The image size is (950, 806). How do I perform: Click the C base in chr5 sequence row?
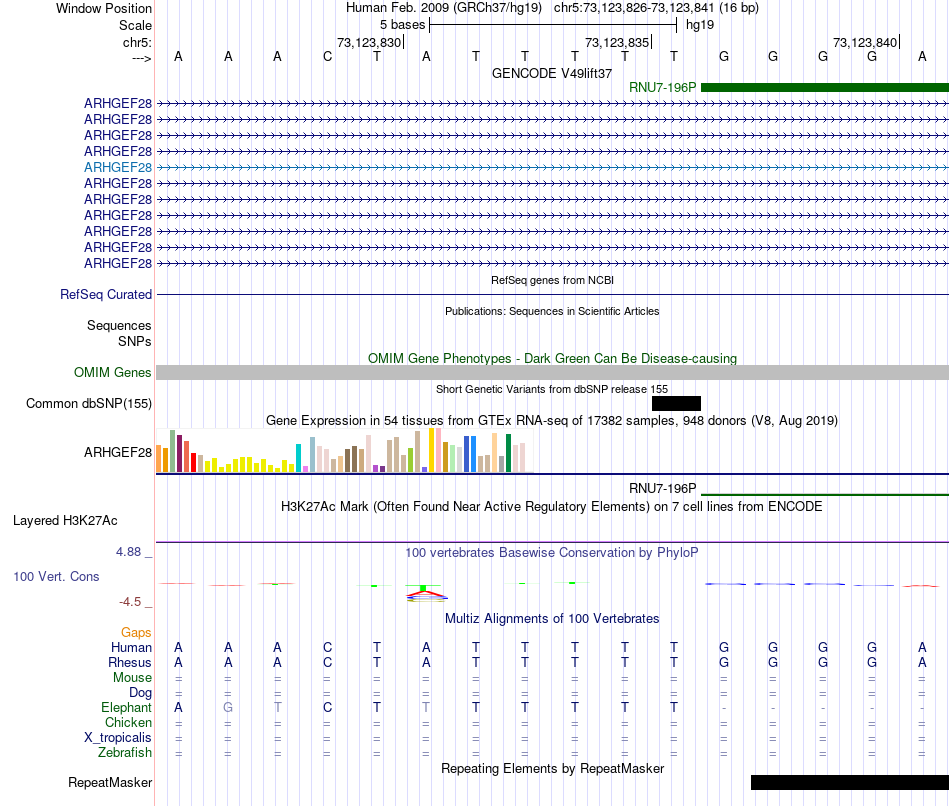(x=327, y=56)
